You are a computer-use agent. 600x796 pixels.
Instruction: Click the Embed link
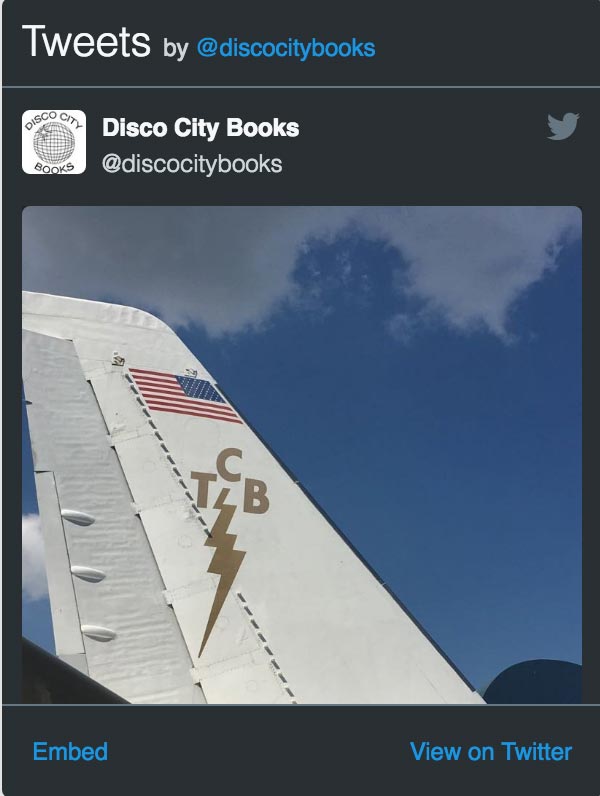pyautogui.click(x=70, y=752)
